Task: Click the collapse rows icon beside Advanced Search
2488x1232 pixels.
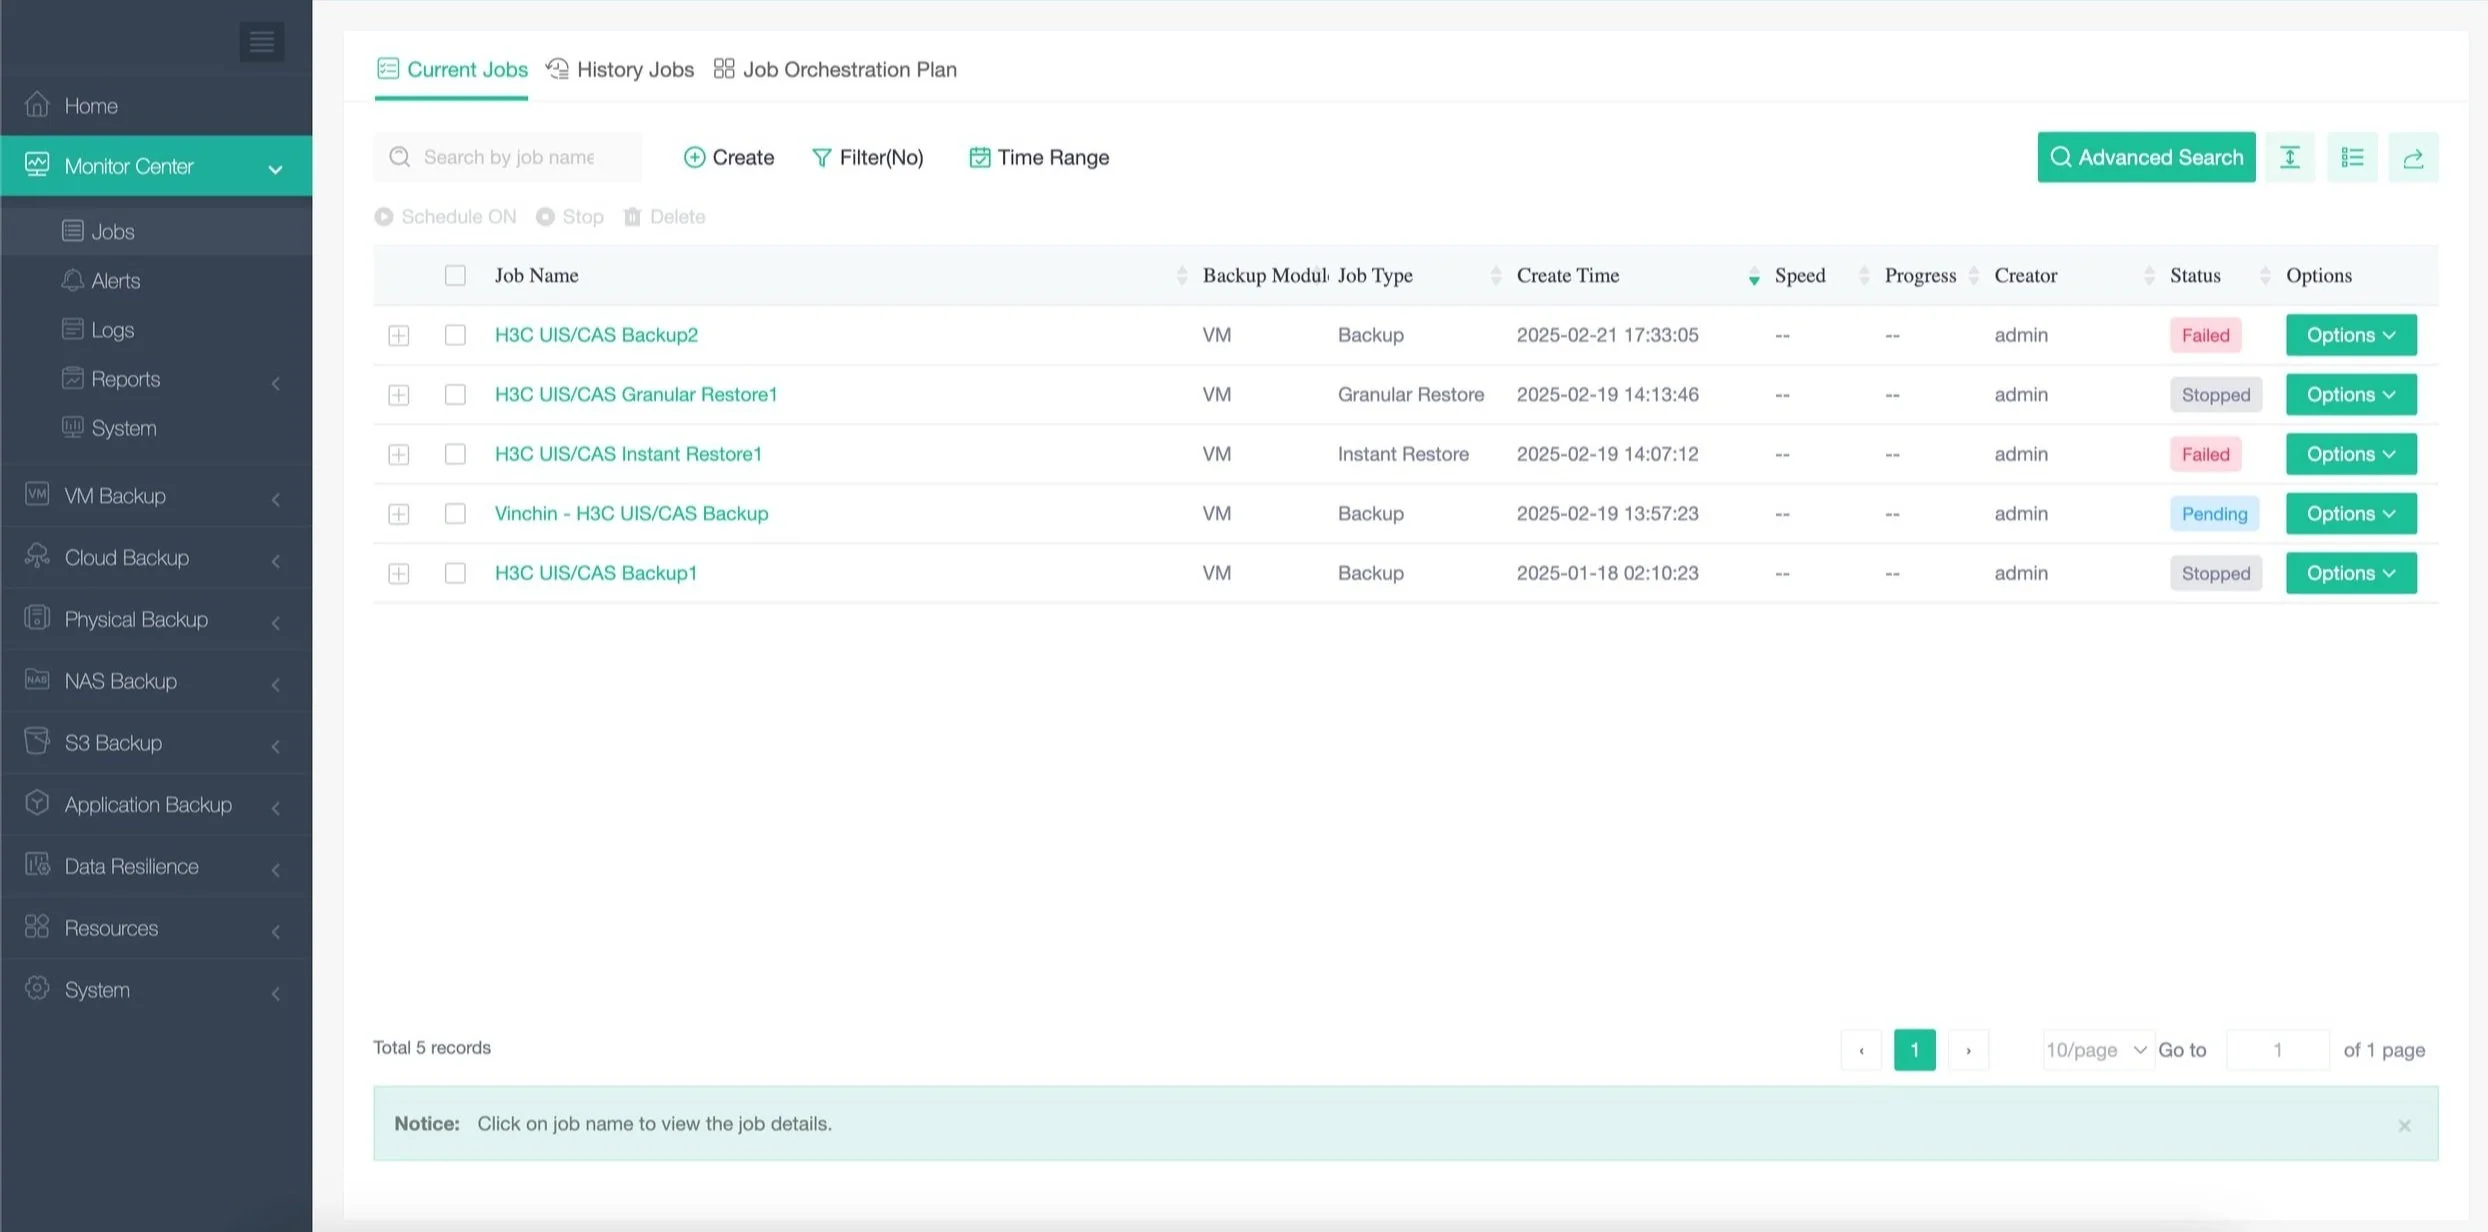Action: click(2289, 157)
